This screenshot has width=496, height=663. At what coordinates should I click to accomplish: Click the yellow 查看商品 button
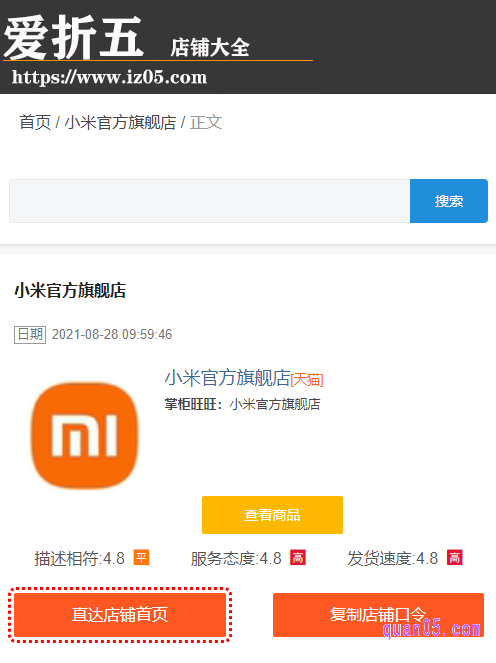[x=272, y=515]
